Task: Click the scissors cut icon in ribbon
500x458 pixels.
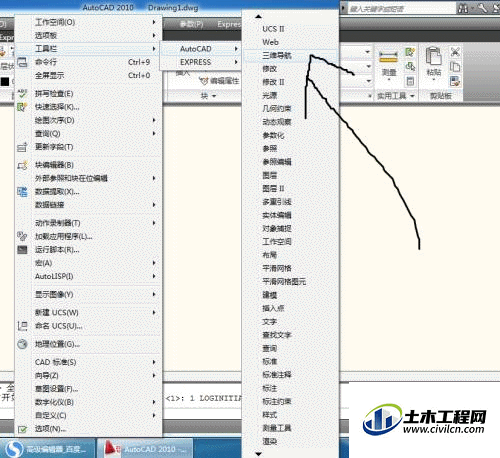Action: click(455, 52)
